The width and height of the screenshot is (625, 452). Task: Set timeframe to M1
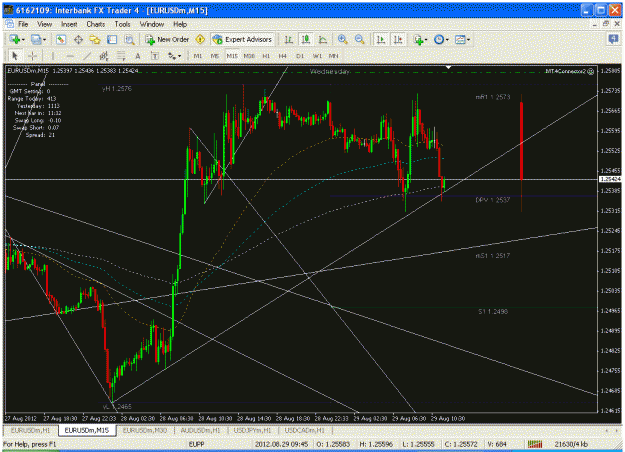[x=198, y=56]
